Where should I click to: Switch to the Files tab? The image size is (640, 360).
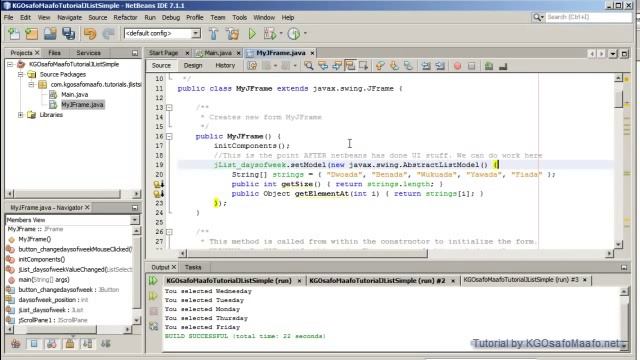(54, 53)
